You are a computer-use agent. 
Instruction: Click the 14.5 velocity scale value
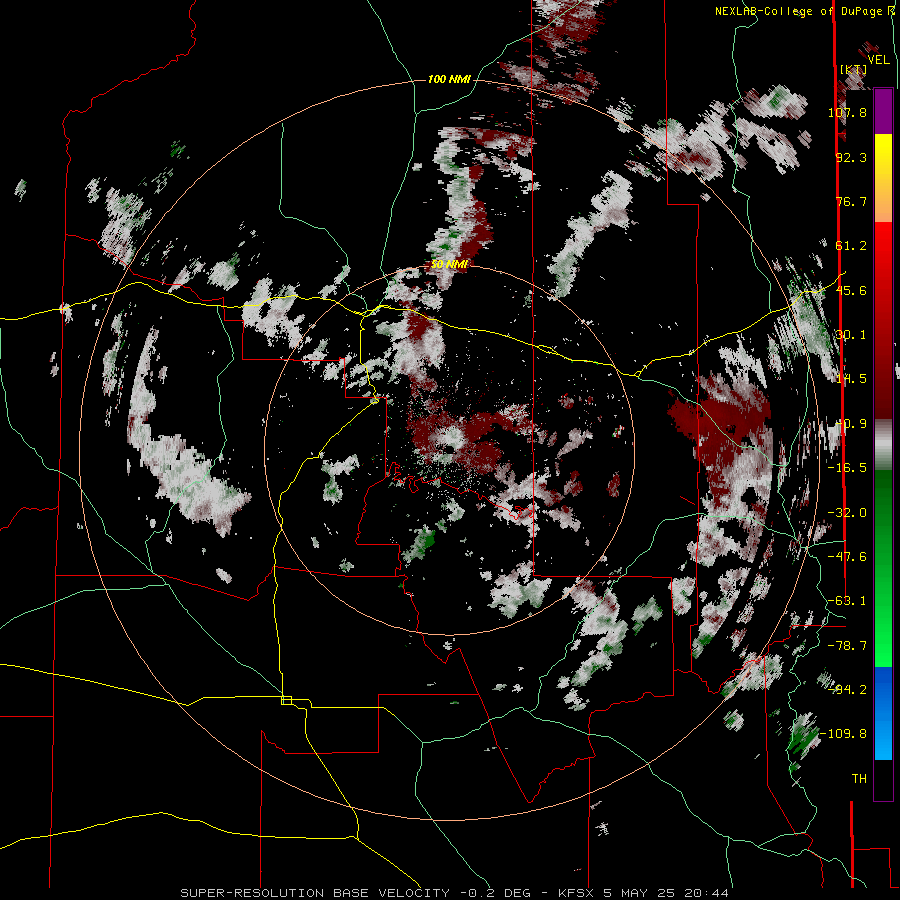tap(851, 379)
